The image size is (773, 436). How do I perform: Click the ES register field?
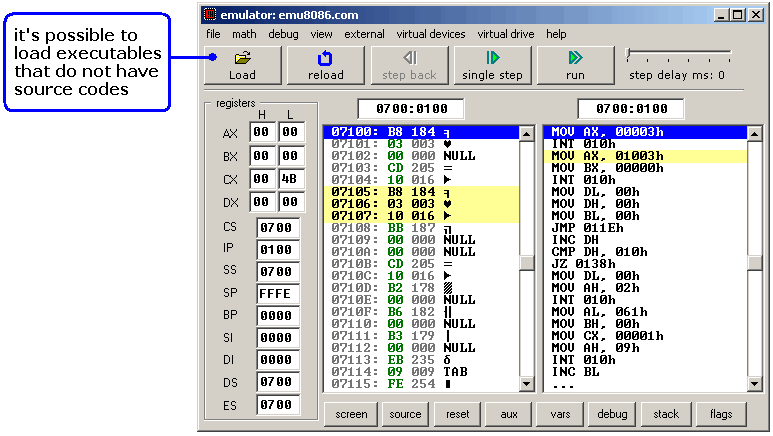[278, 405]
